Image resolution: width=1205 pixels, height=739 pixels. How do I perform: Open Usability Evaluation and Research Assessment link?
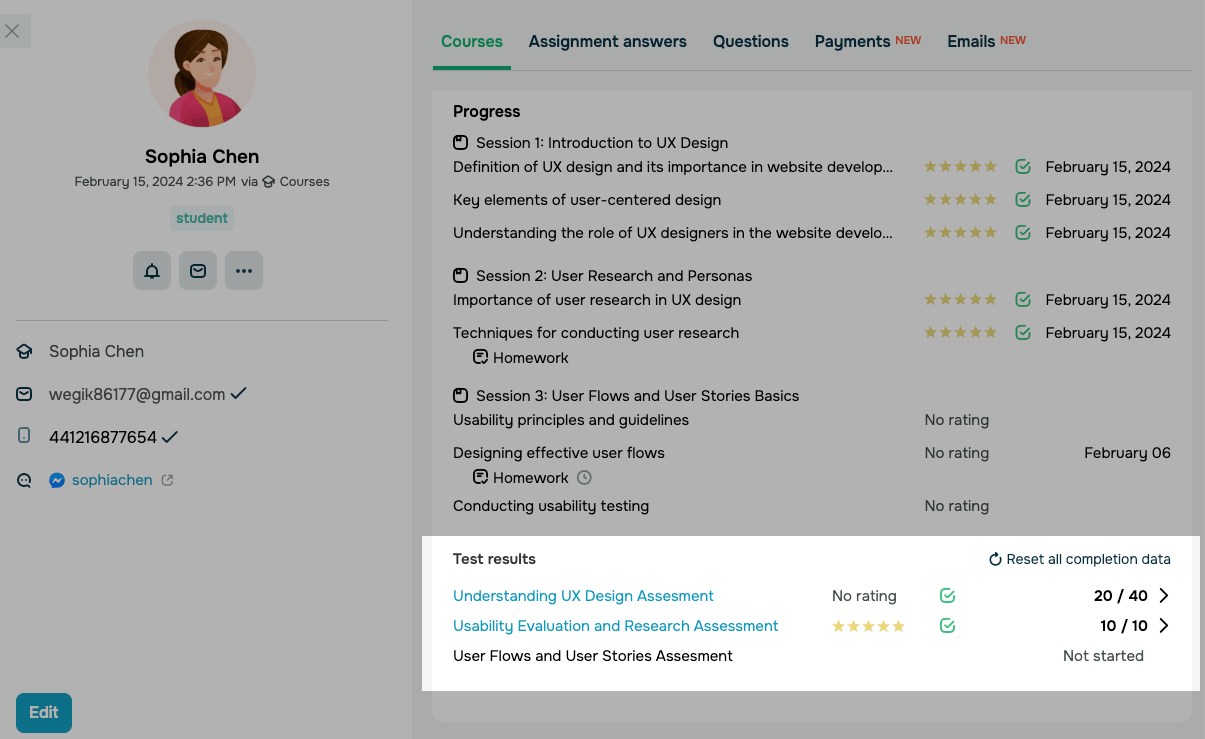[x=615, y=626]
